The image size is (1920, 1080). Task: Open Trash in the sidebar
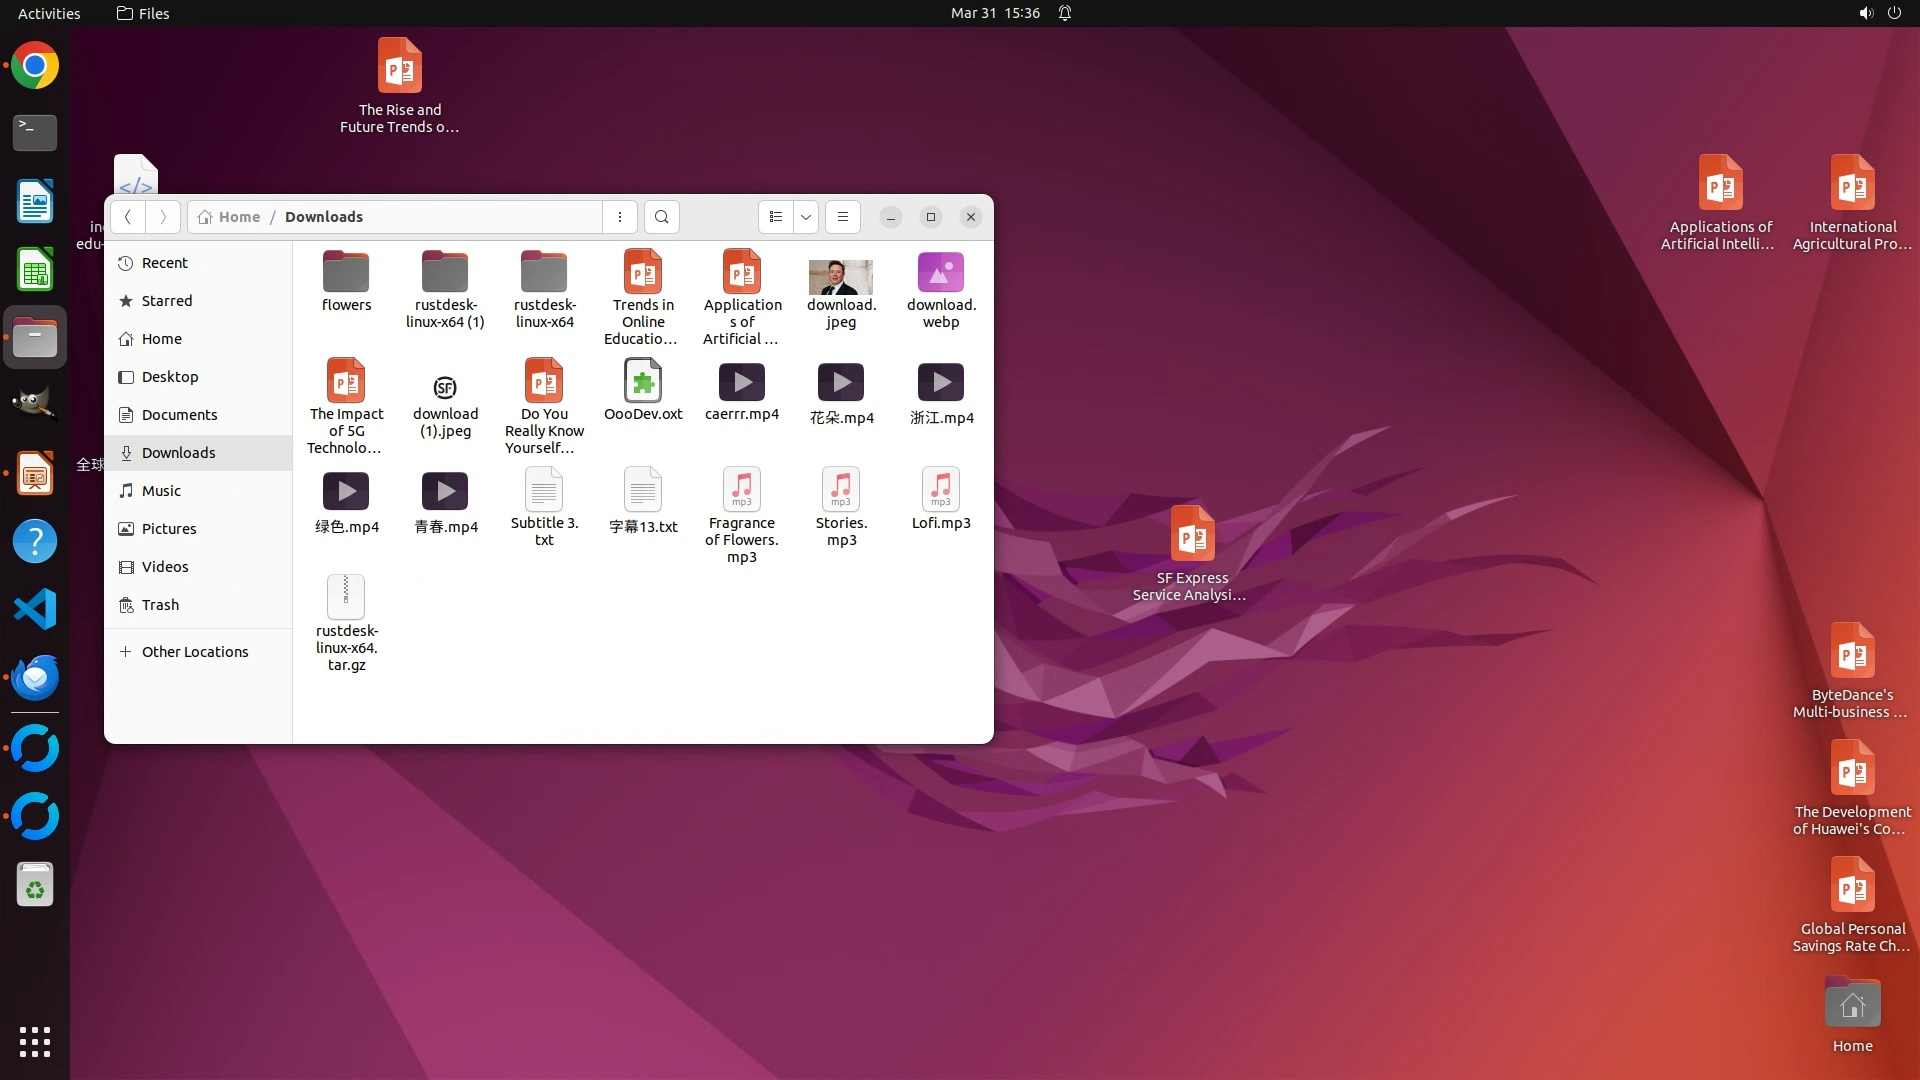160,605
